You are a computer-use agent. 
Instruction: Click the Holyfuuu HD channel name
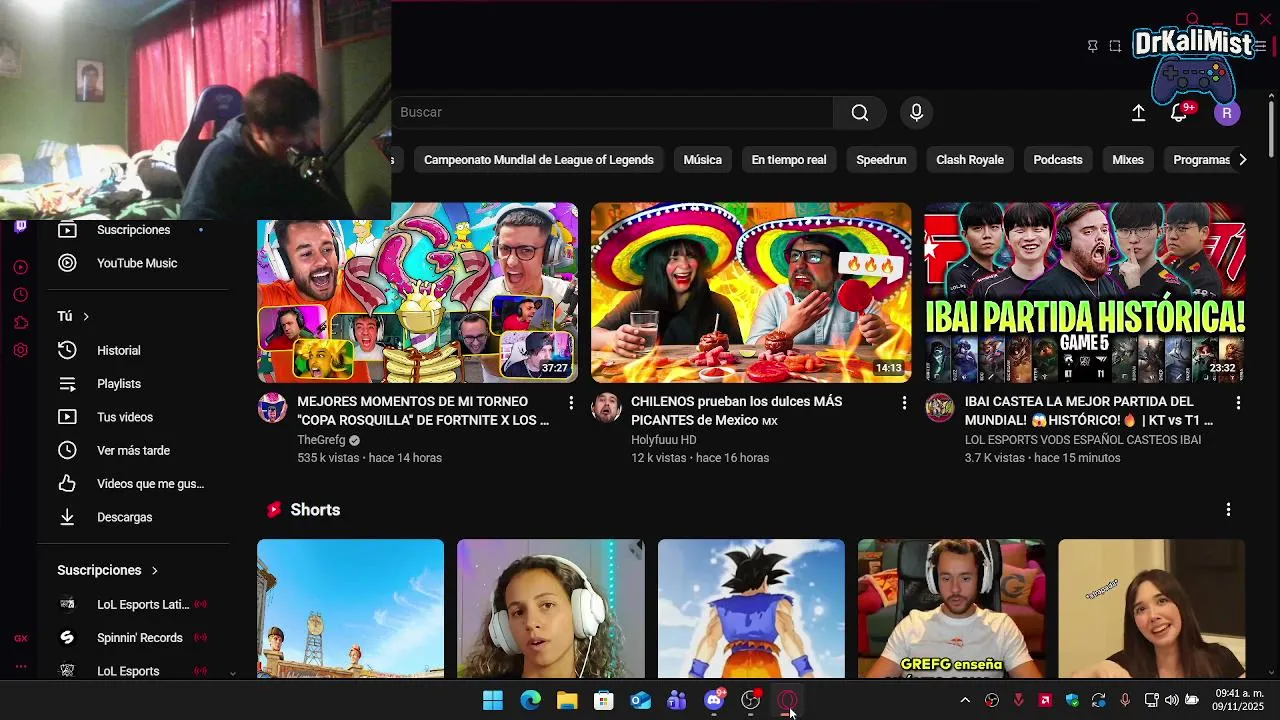(x=663, y=440)
